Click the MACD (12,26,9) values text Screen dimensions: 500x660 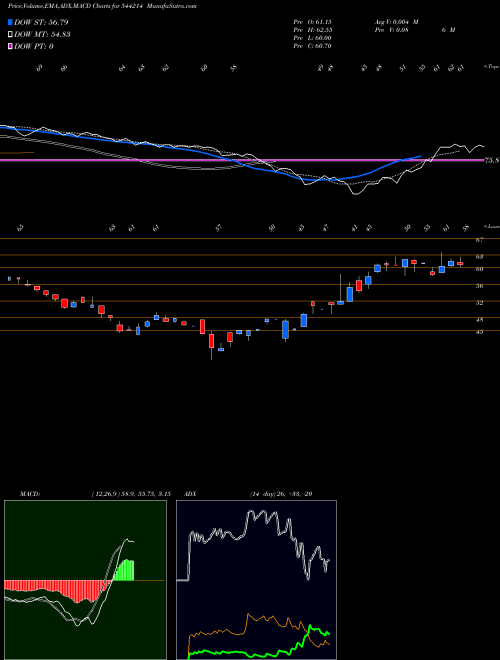pyautogui.click(x=130, y=494)
